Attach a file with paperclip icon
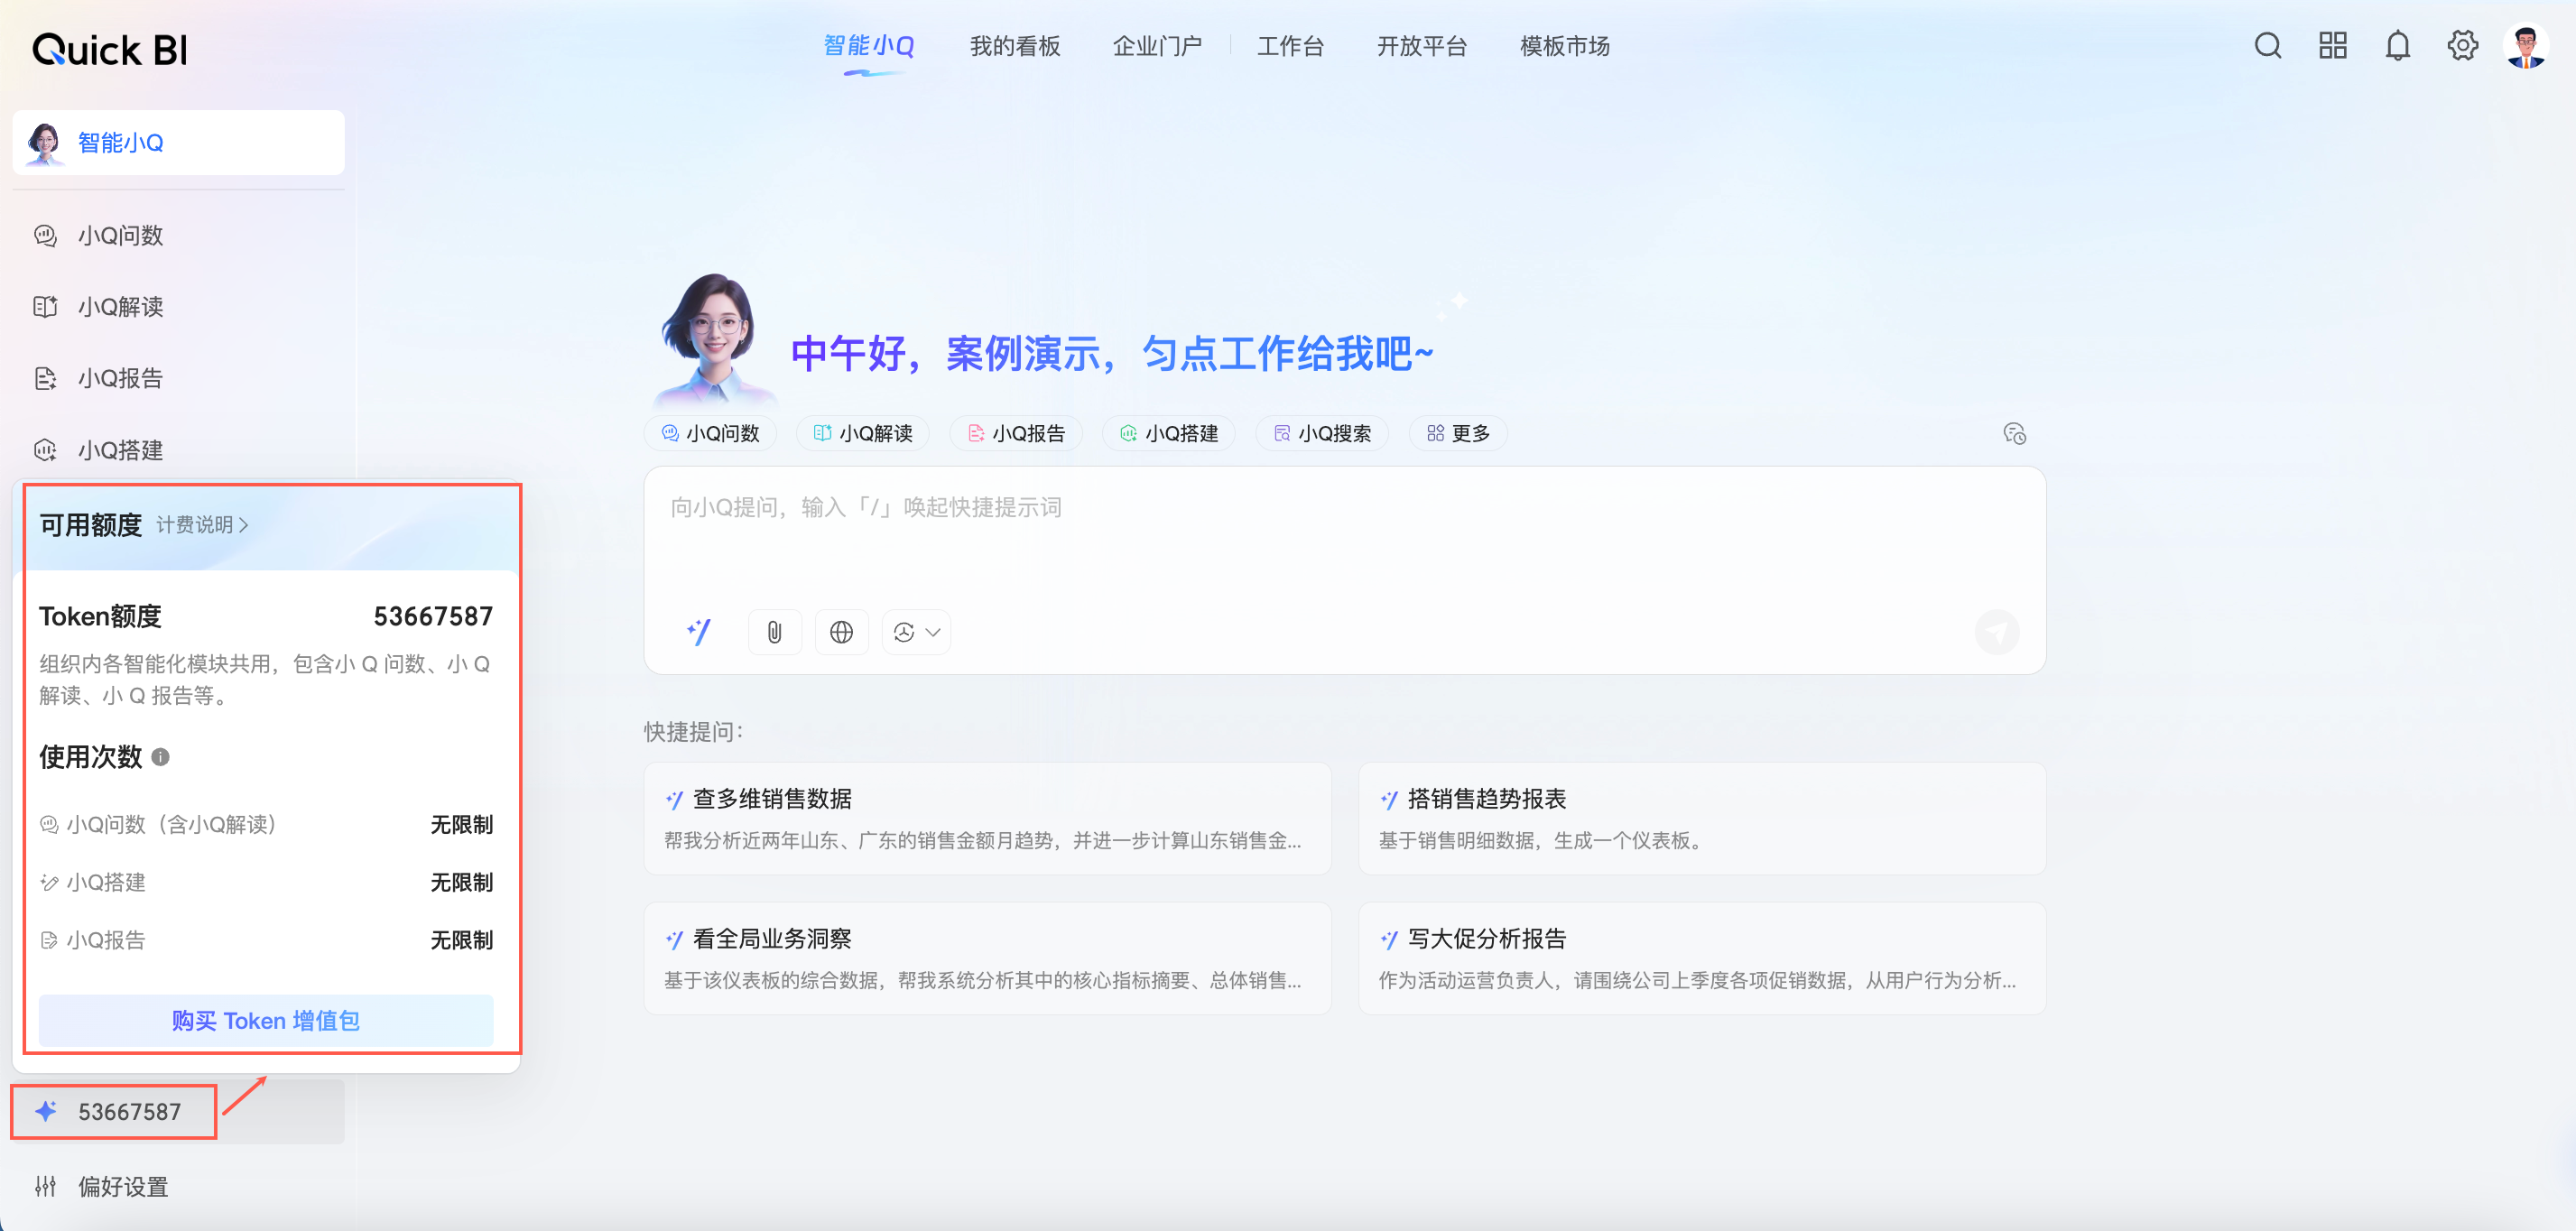This screenshot has width=2576, height=1231. coord(774,632)
